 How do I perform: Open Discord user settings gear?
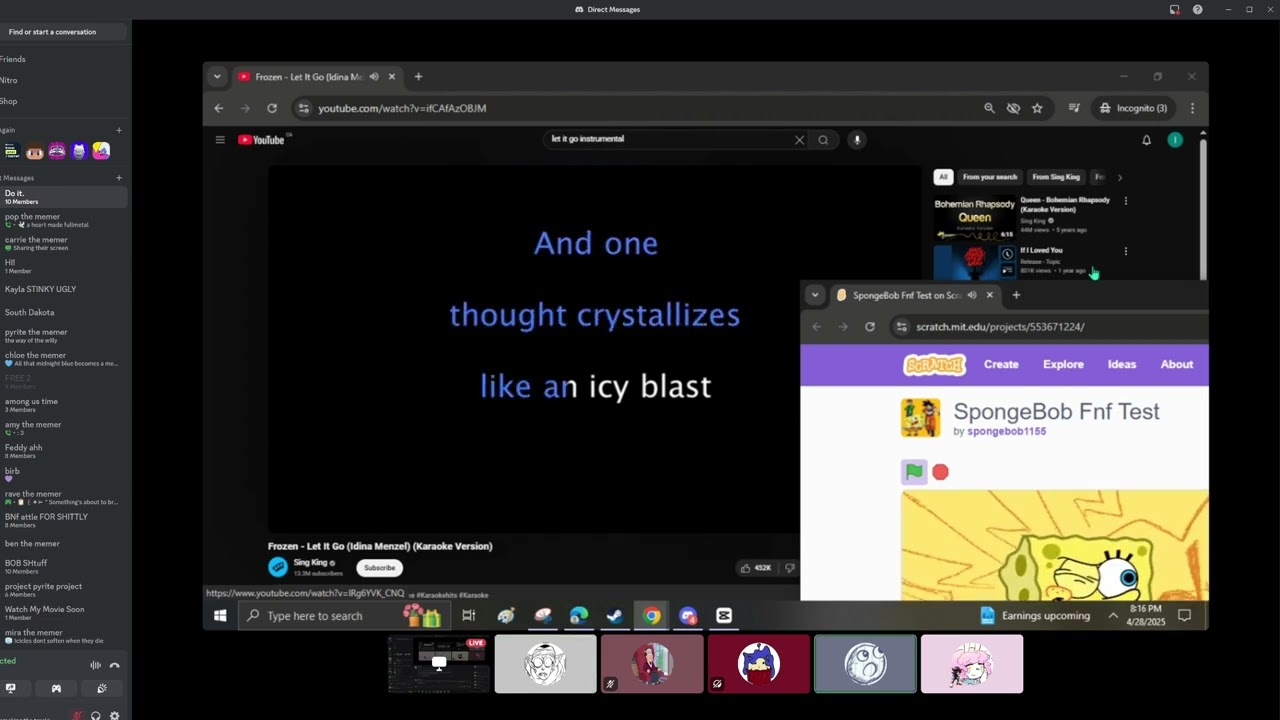[x=114, y=715]
